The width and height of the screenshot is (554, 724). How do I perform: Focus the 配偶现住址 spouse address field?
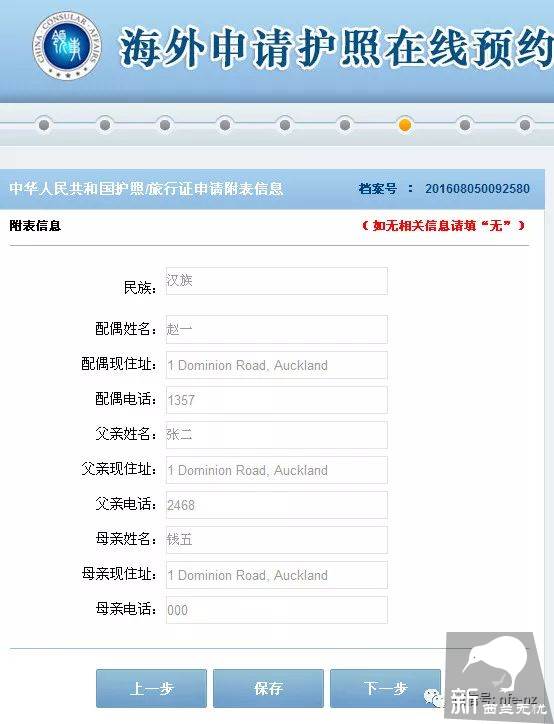tap(277, 365)
